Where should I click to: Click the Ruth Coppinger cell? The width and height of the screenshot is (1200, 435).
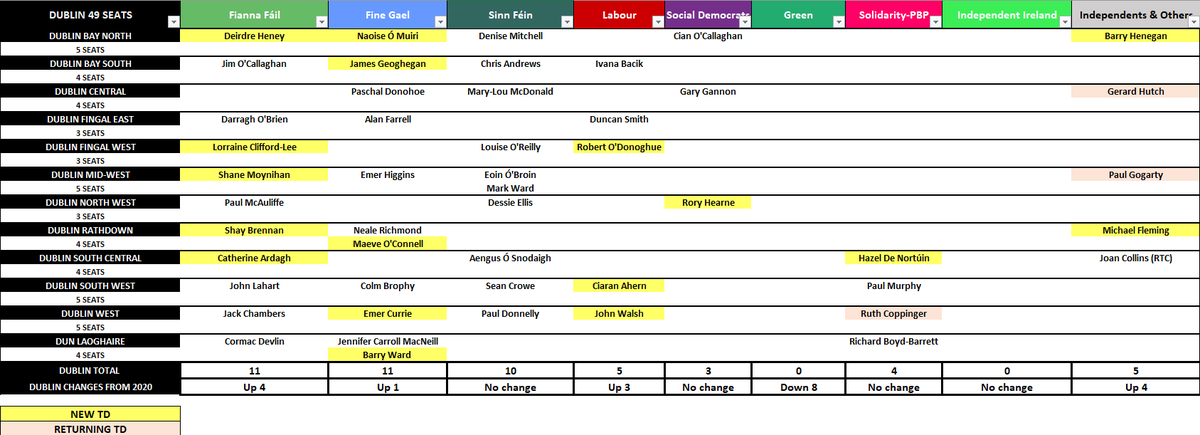(x=893, y=313)
